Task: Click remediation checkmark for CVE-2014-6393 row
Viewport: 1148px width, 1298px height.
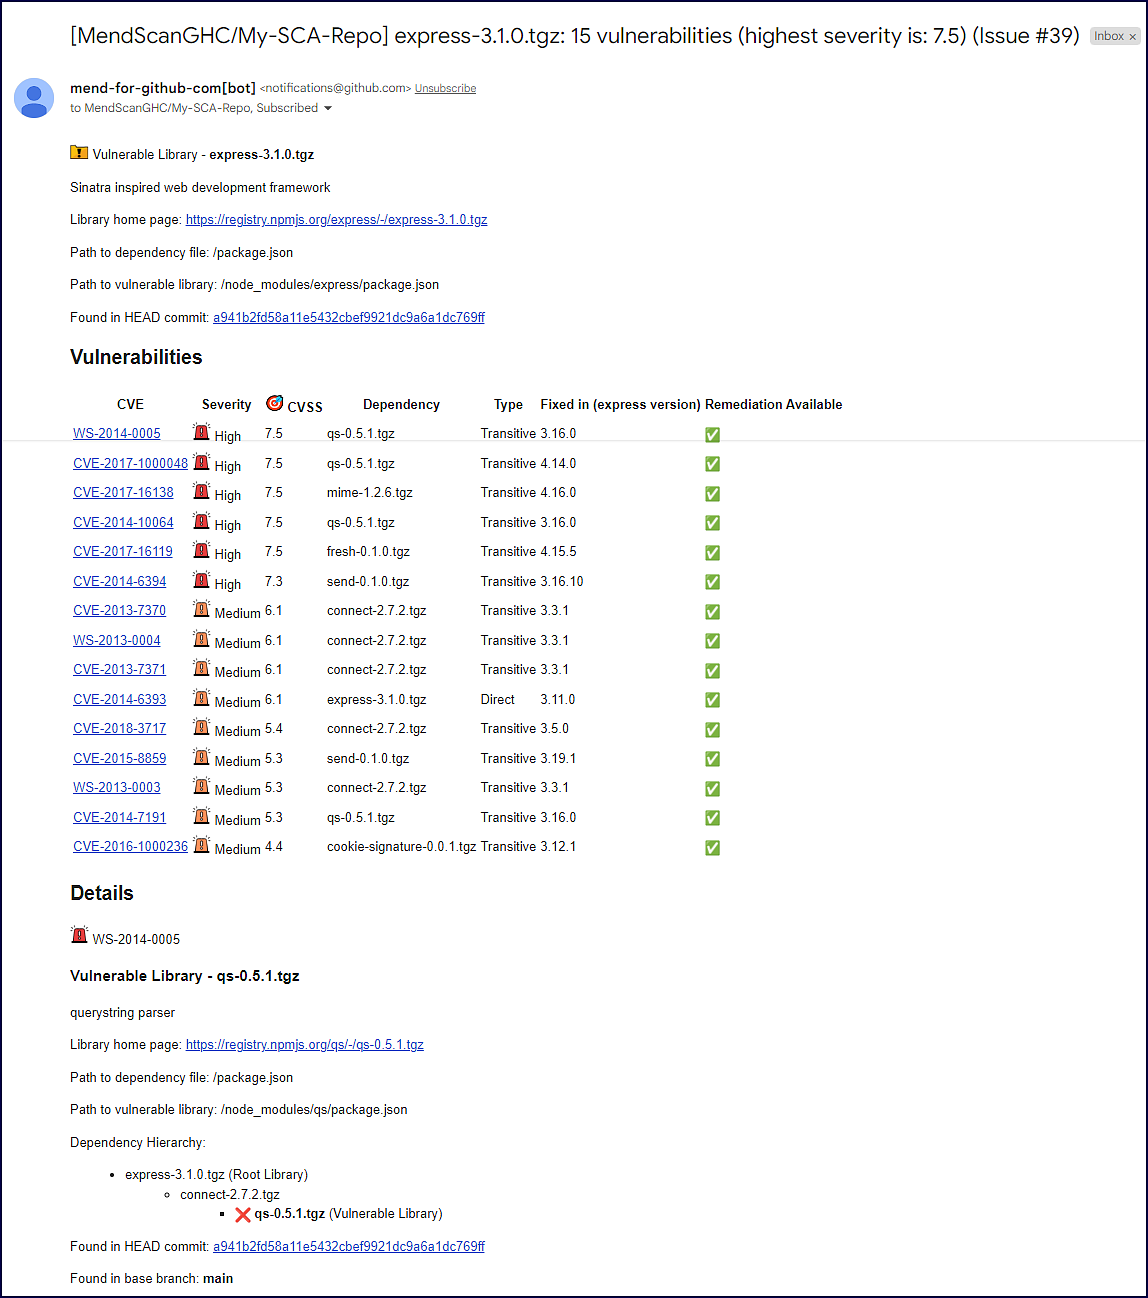Action: [712, 700]
